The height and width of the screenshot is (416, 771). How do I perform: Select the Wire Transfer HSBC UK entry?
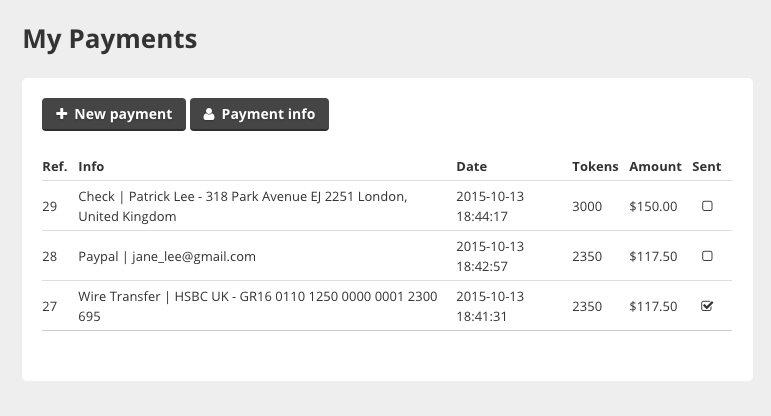[258, 306]
